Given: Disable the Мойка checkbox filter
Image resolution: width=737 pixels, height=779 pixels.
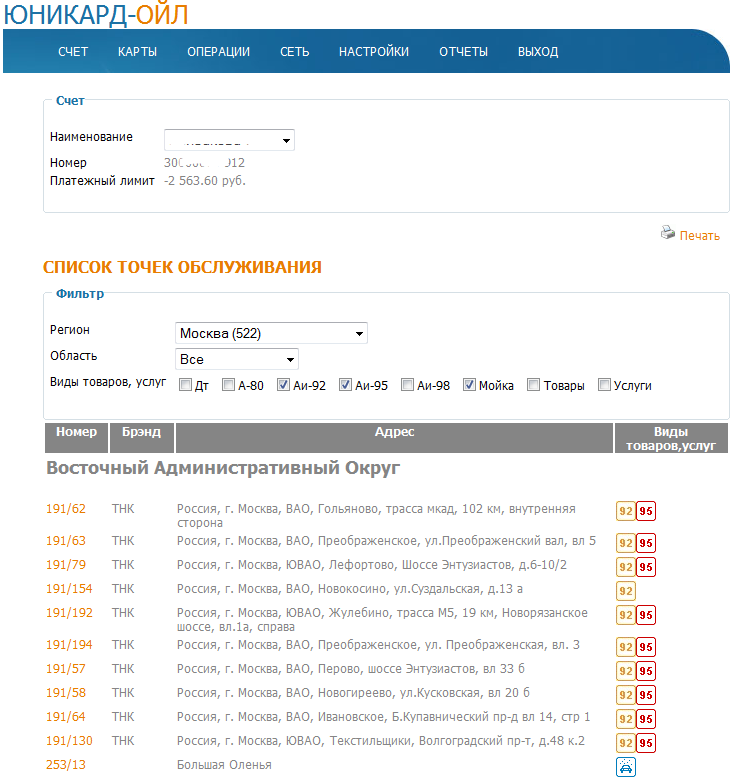Looking at the screenshot, I should pos(469,385).
